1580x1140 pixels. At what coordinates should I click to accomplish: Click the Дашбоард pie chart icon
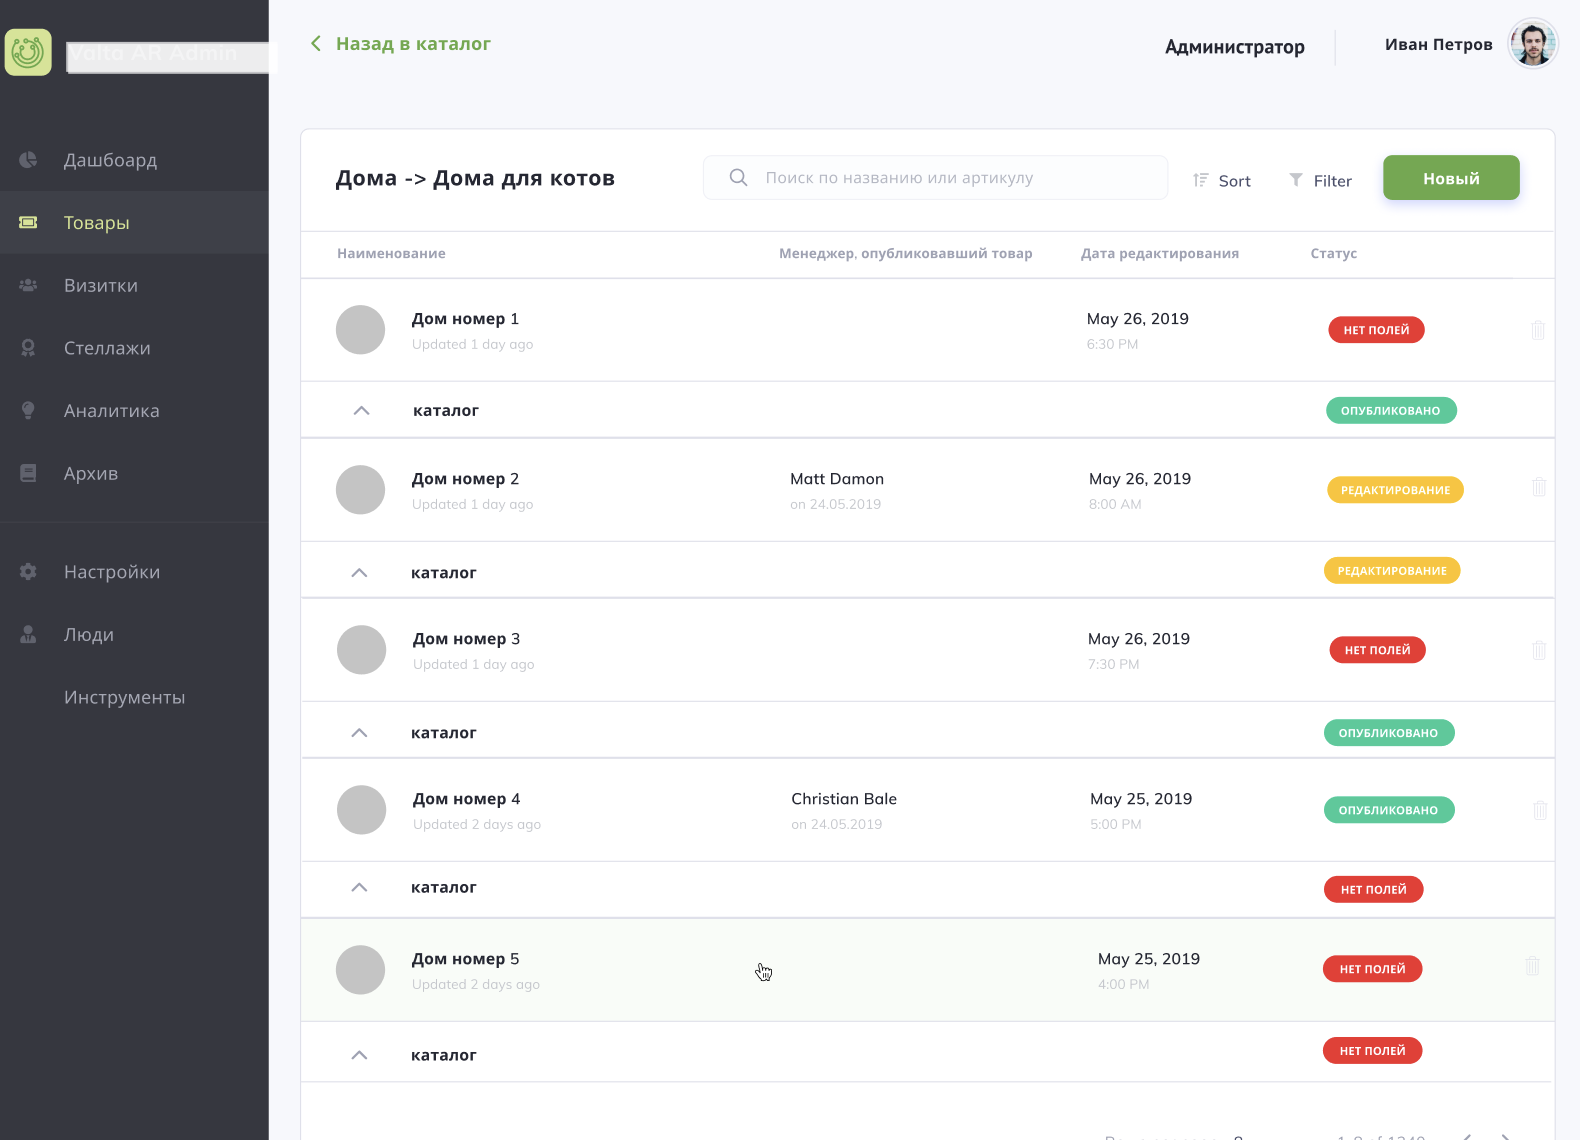click(x=28, y=160)
